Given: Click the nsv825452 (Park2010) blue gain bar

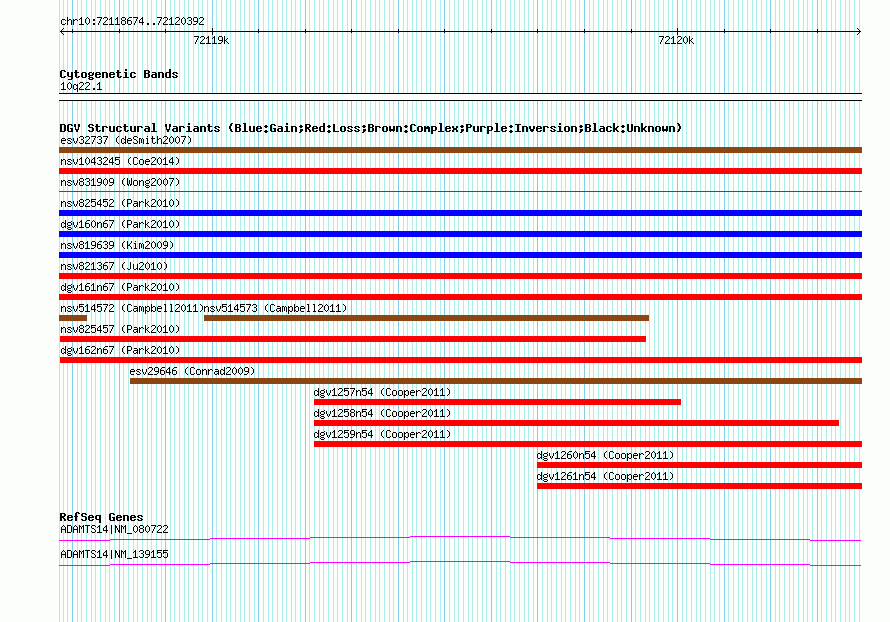Looking at the screenshot, I should coord(460,213).
